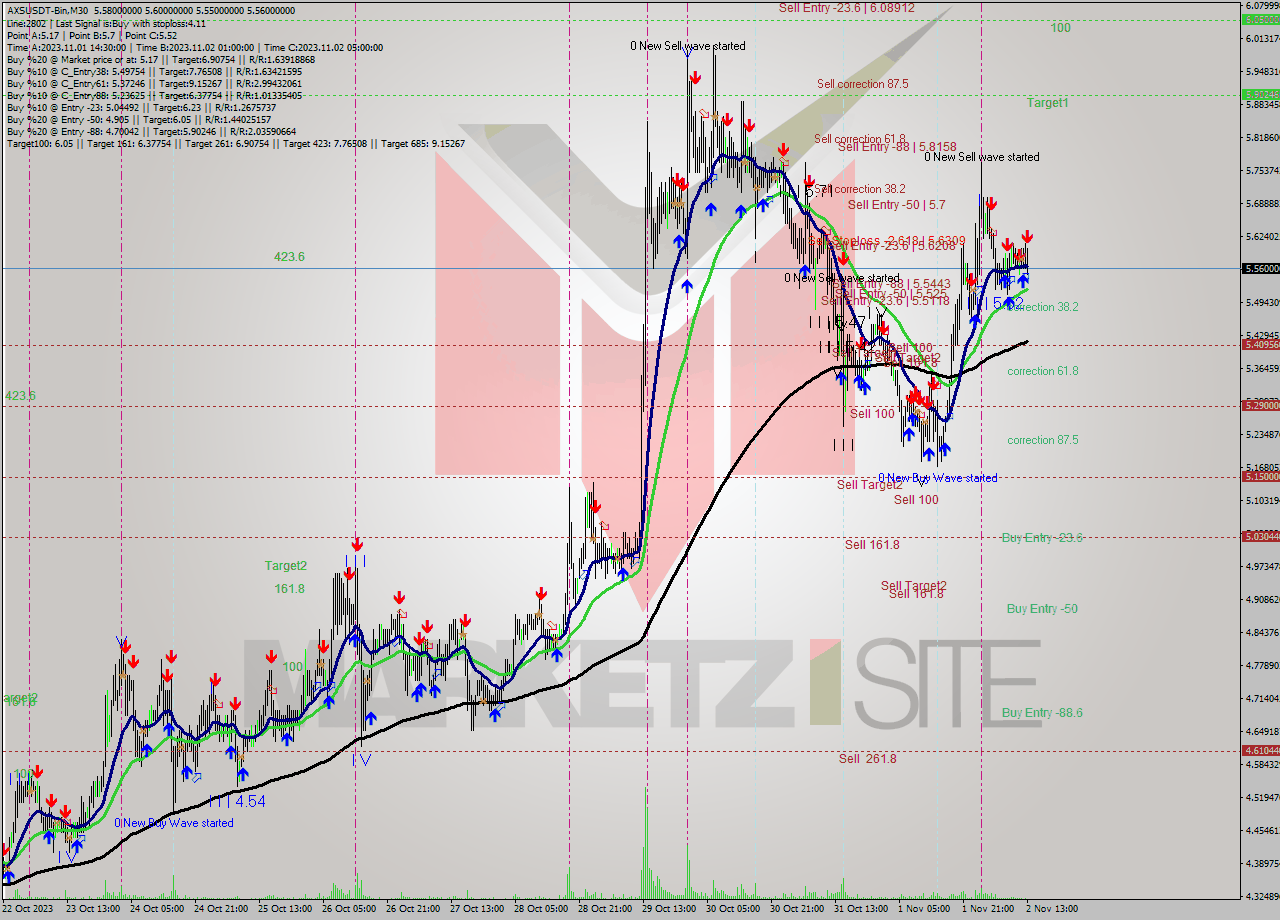
Task: Click the '26 Oct 05:00' time axis label
Action: (350, 909)
